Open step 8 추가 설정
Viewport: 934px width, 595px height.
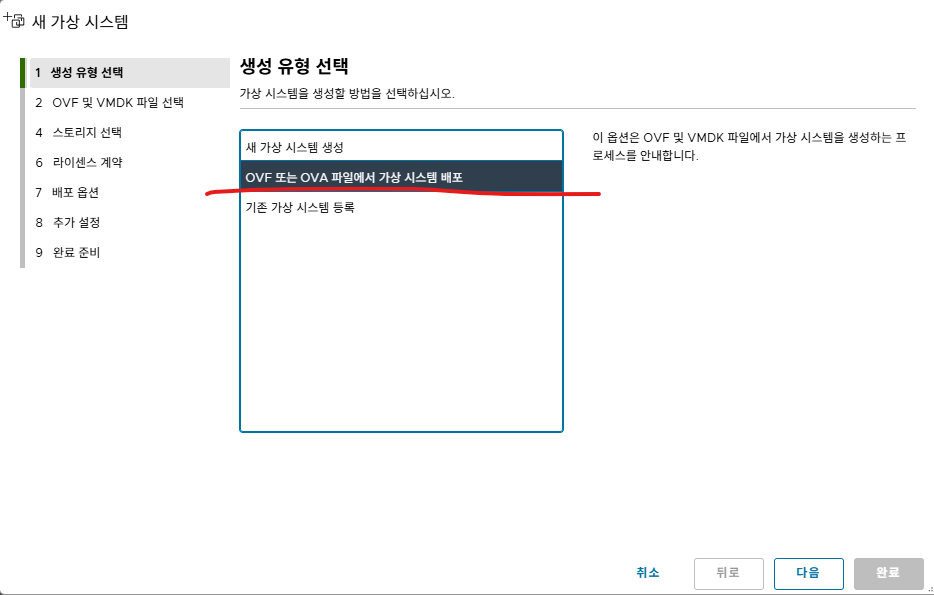(67, 222)
